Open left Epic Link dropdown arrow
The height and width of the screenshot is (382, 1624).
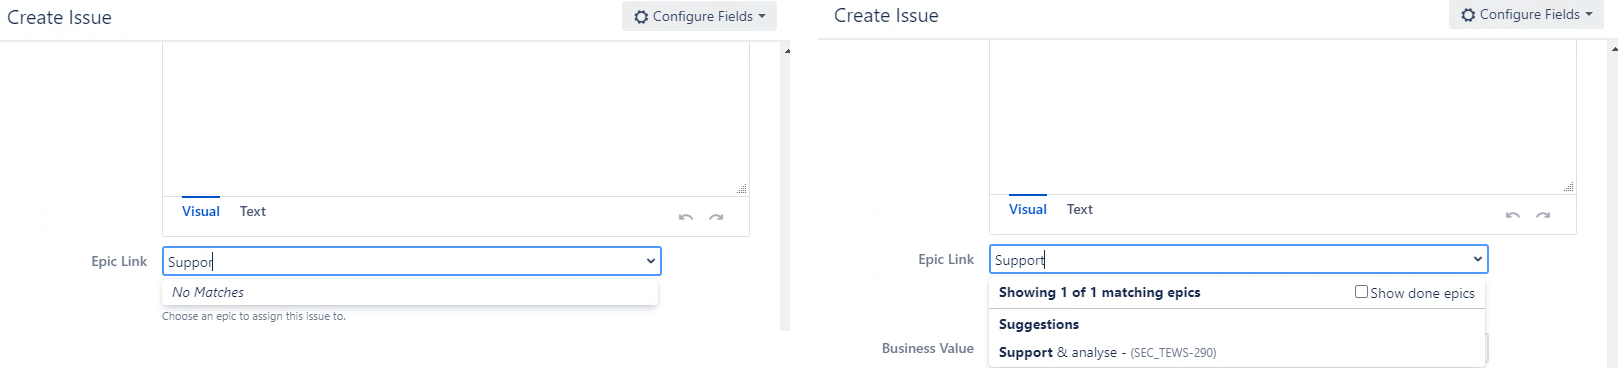(651, 261)
